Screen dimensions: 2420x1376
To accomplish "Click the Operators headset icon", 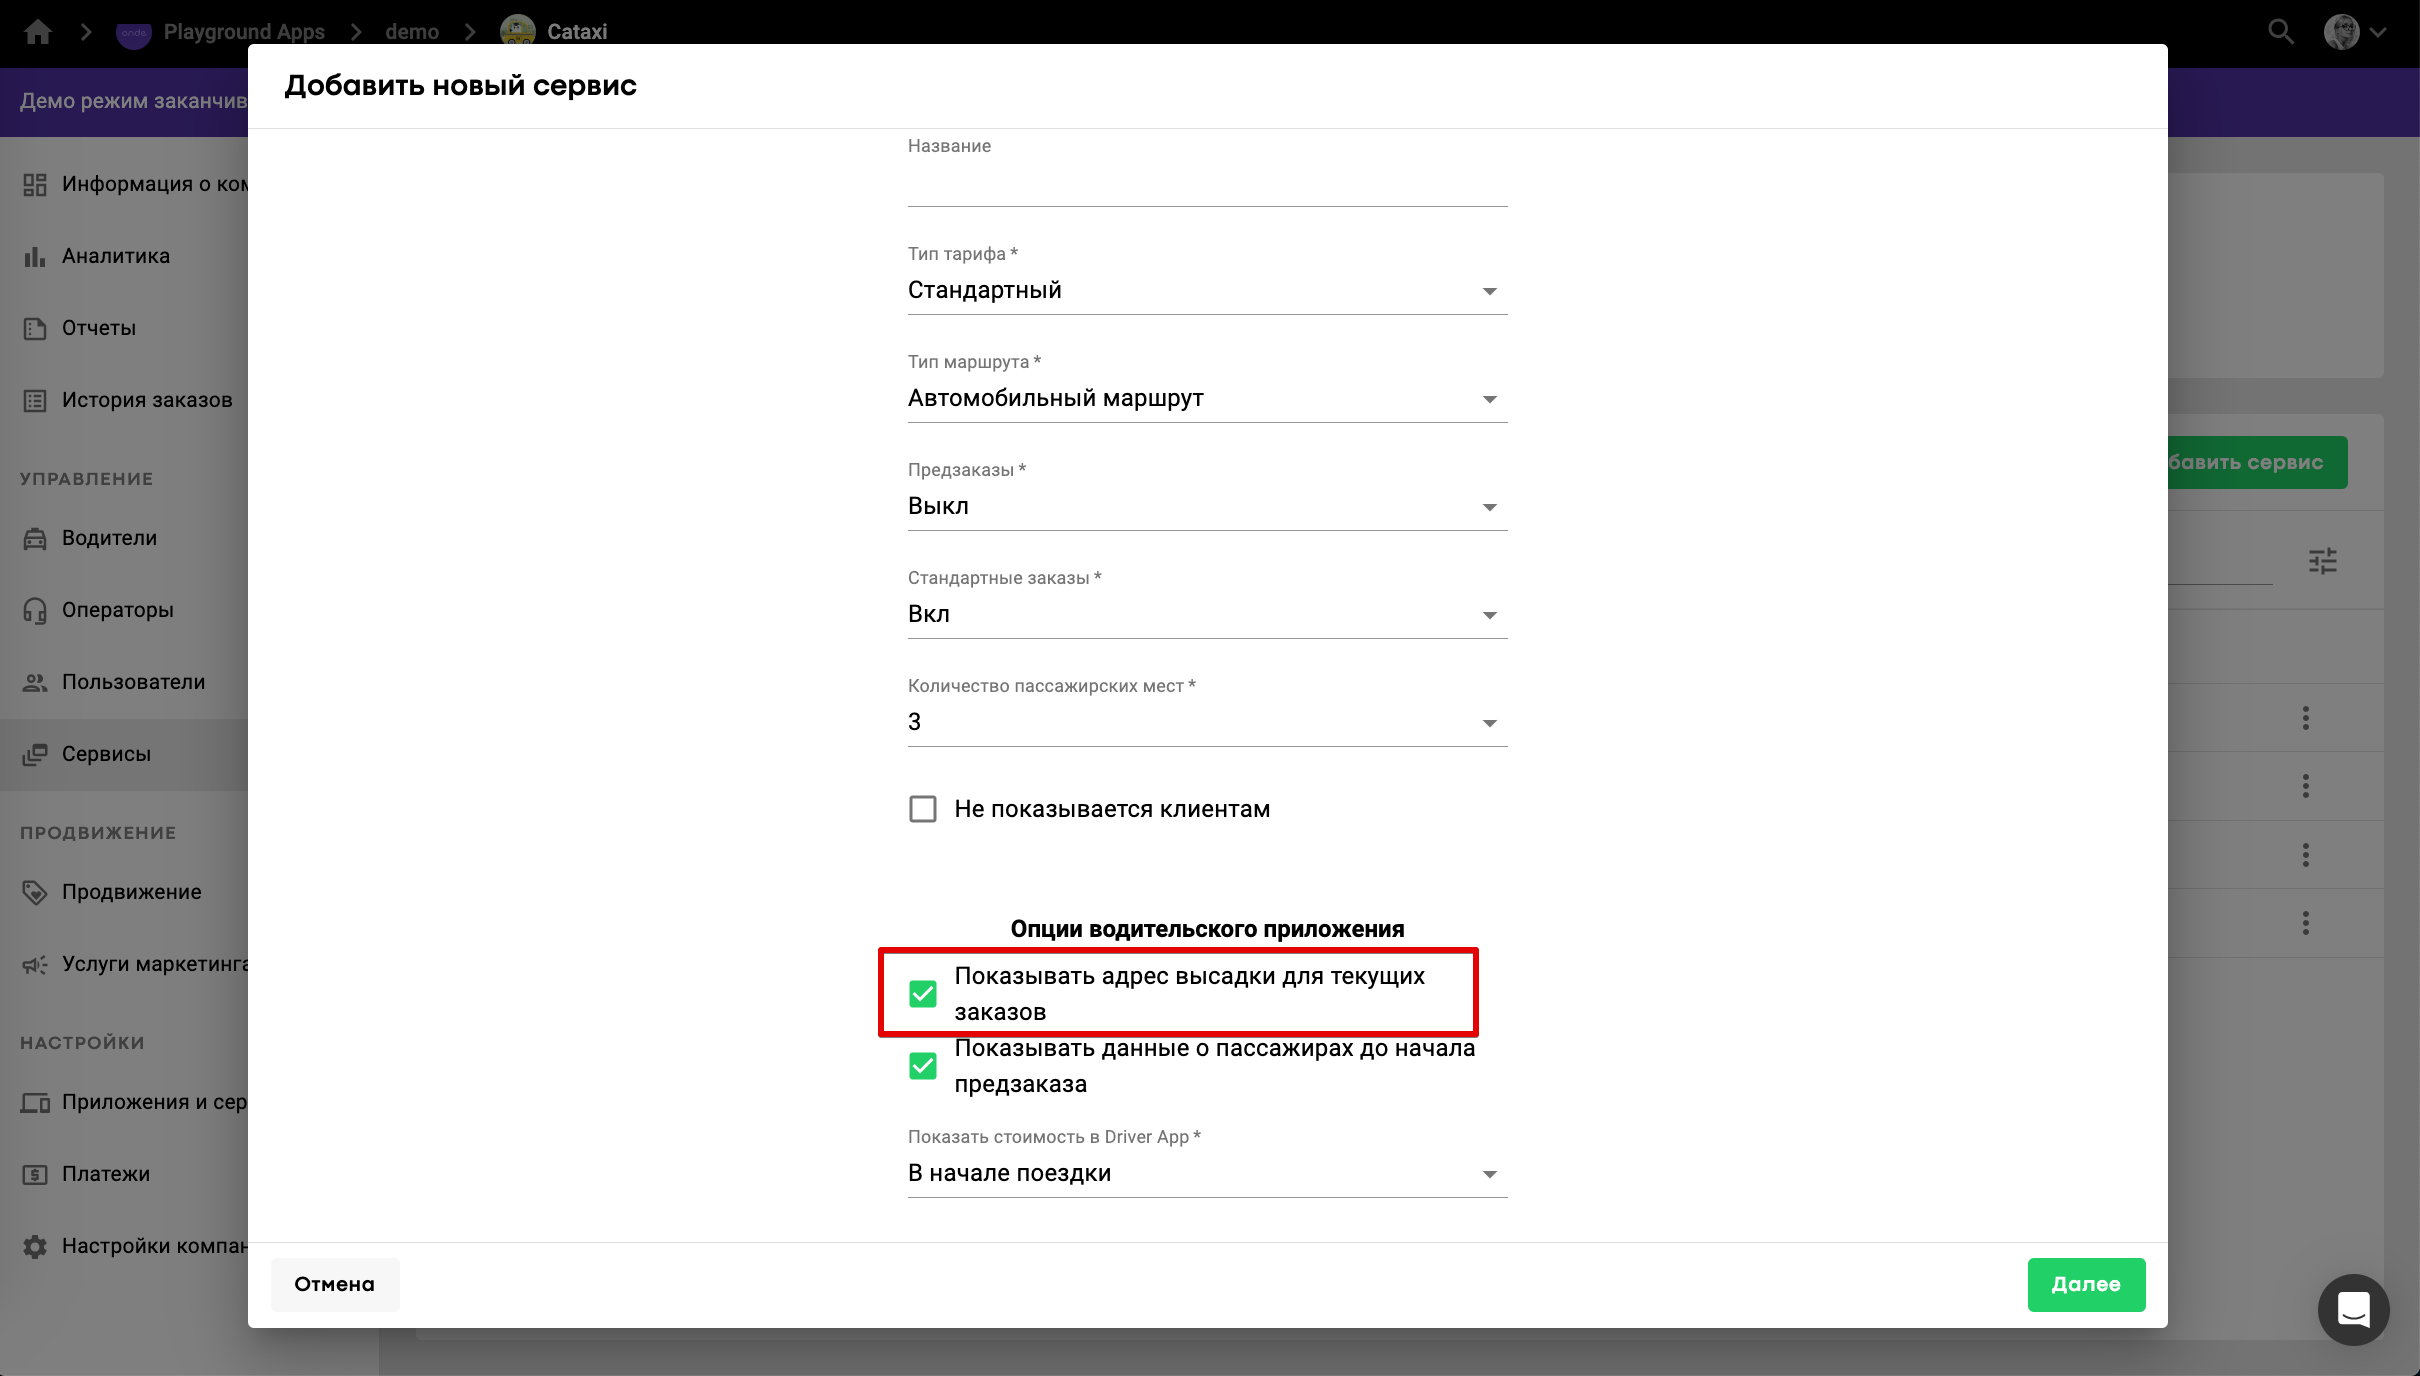I will (x=35, y=610).
